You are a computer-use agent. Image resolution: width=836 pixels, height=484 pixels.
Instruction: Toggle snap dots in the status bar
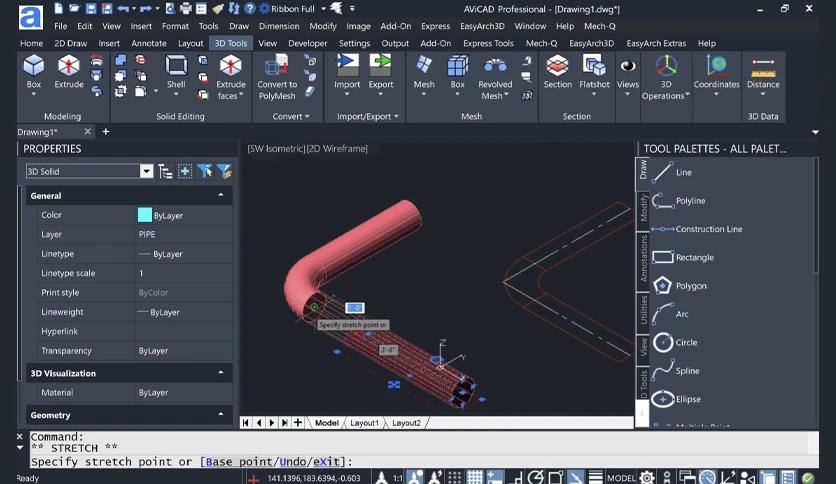pos(454,478)
